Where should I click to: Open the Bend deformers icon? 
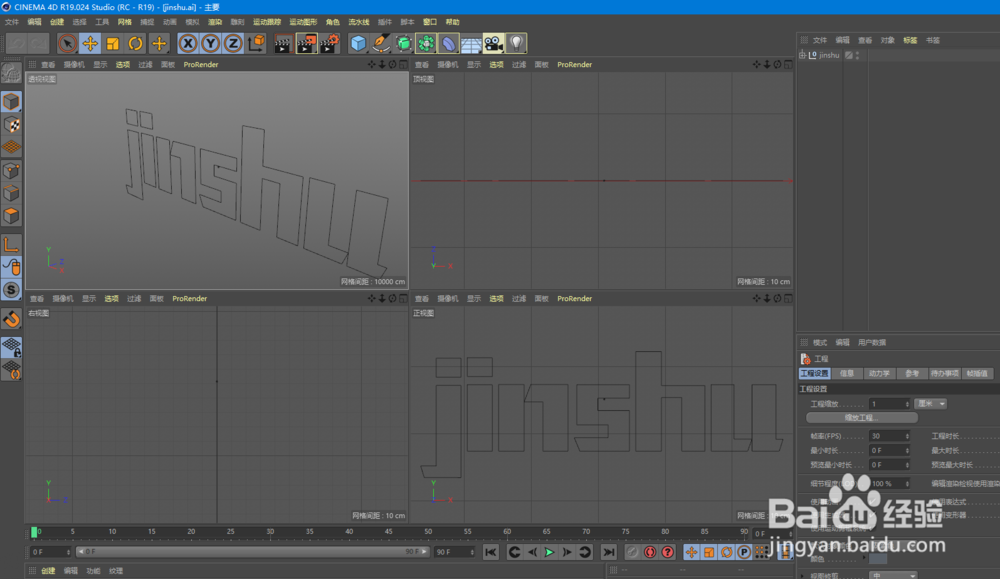point(449,43)
